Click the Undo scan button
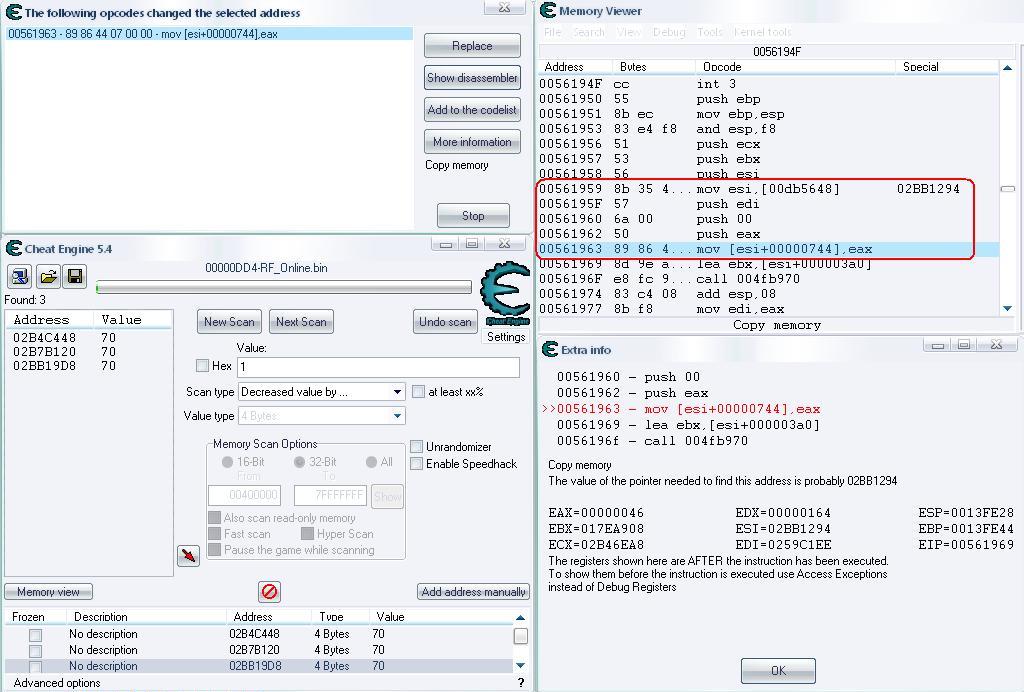1024x692 pixels. coord(445,322)
